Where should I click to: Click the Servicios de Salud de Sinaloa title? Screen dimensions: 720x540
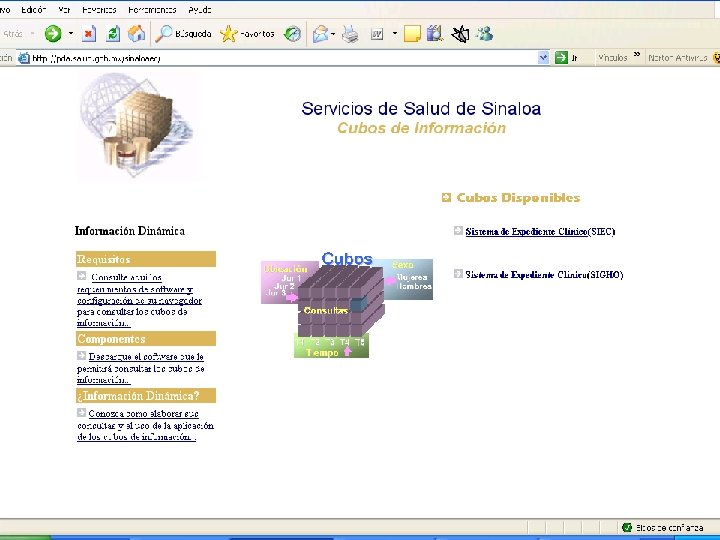pyautogui.click(x=421, y=109)
